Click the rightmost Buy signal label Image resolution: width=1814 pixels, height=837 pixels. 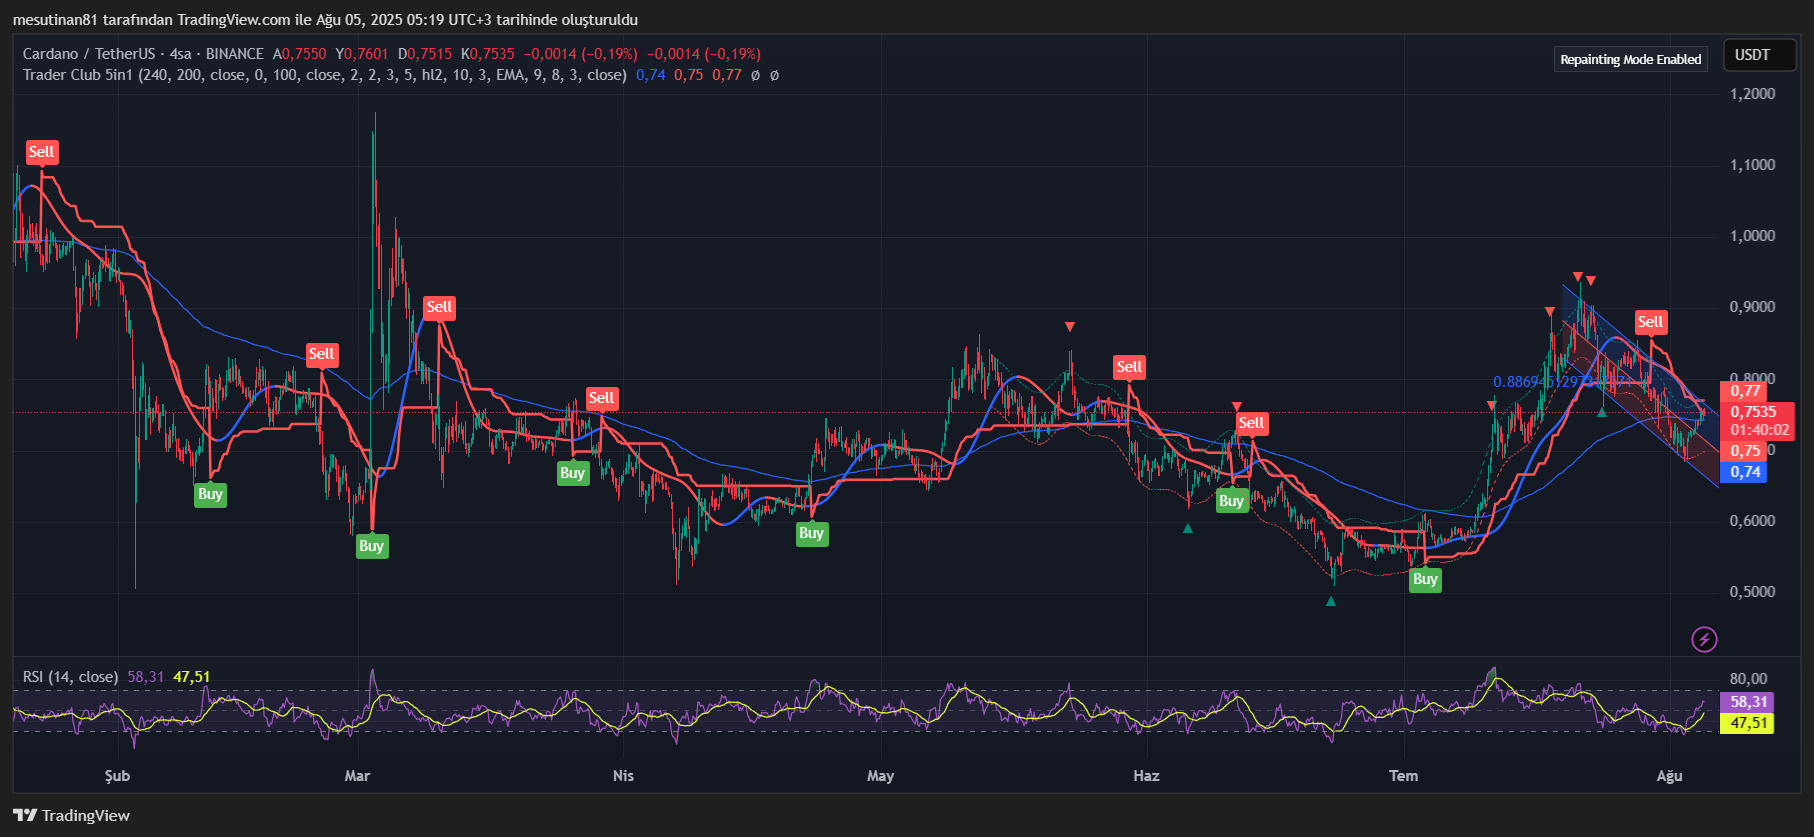[x=1425, y=579]
